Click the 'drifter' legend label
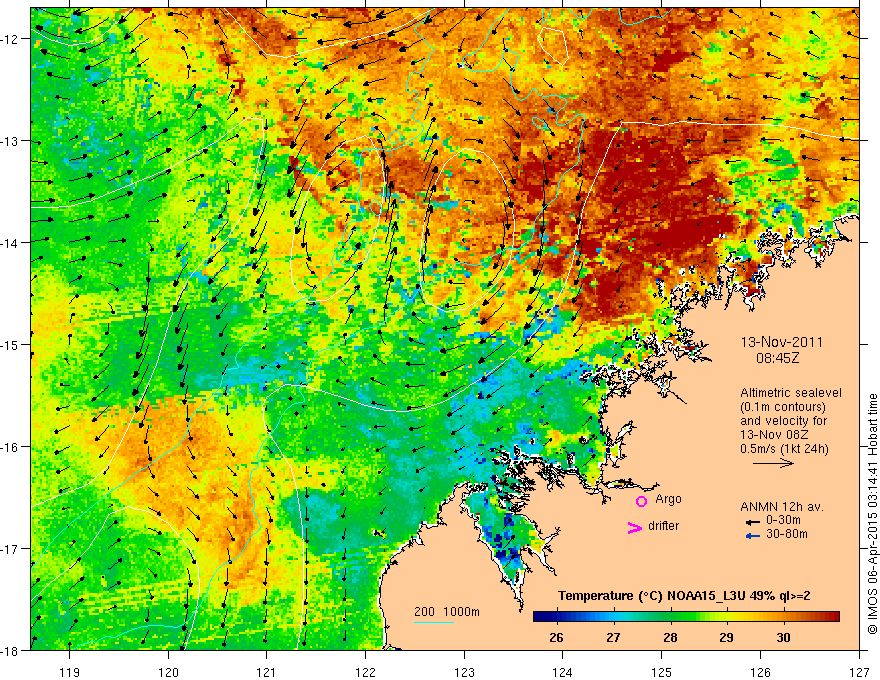The height and width of the screenshot is (680, 880). point(663,526)
